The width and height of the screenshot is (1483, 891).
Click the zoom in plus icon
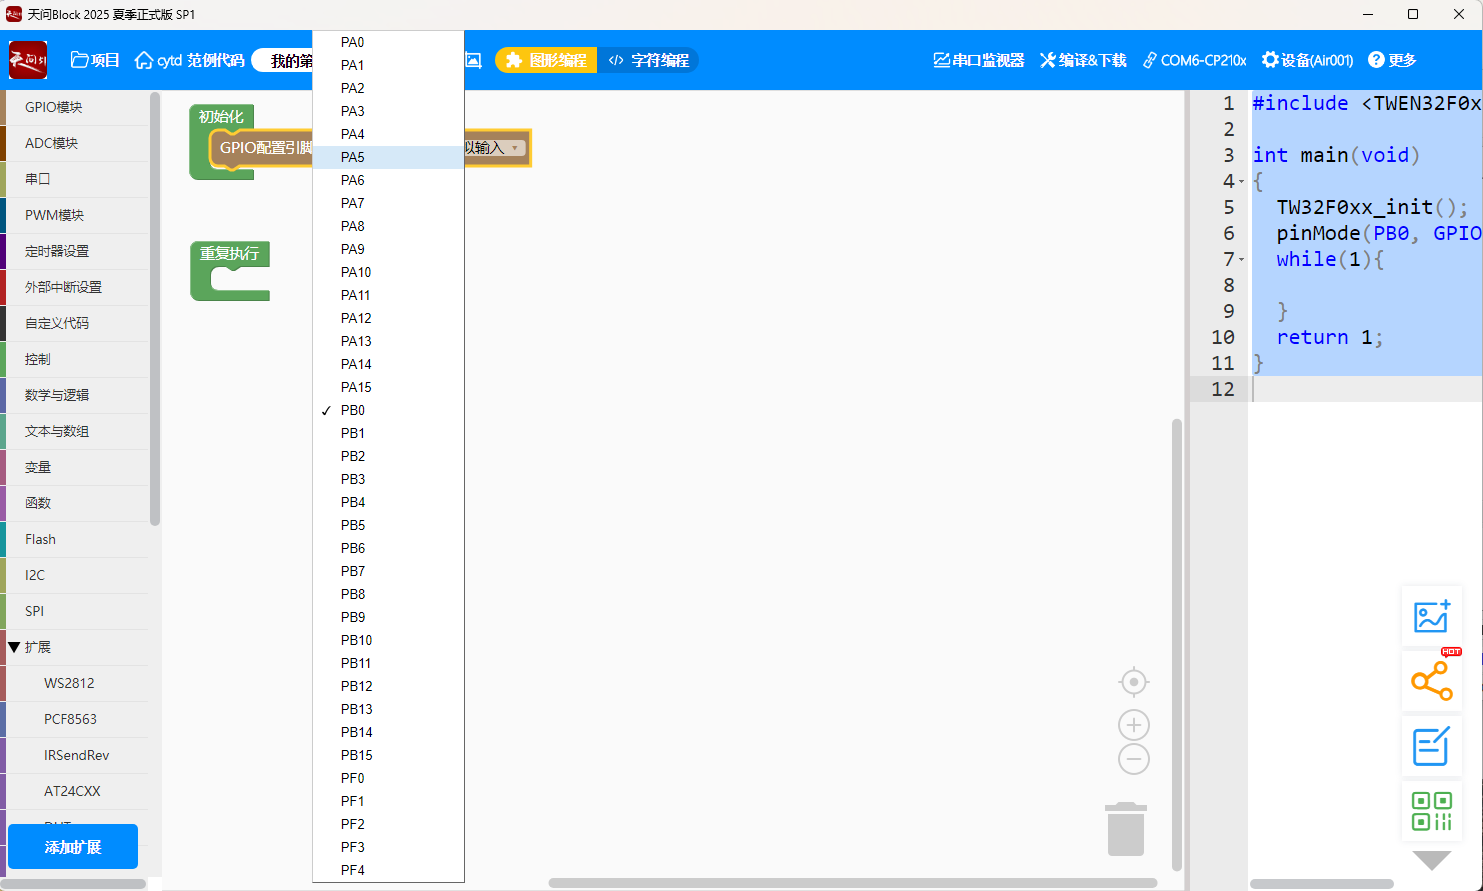(x=1133, y=725)
